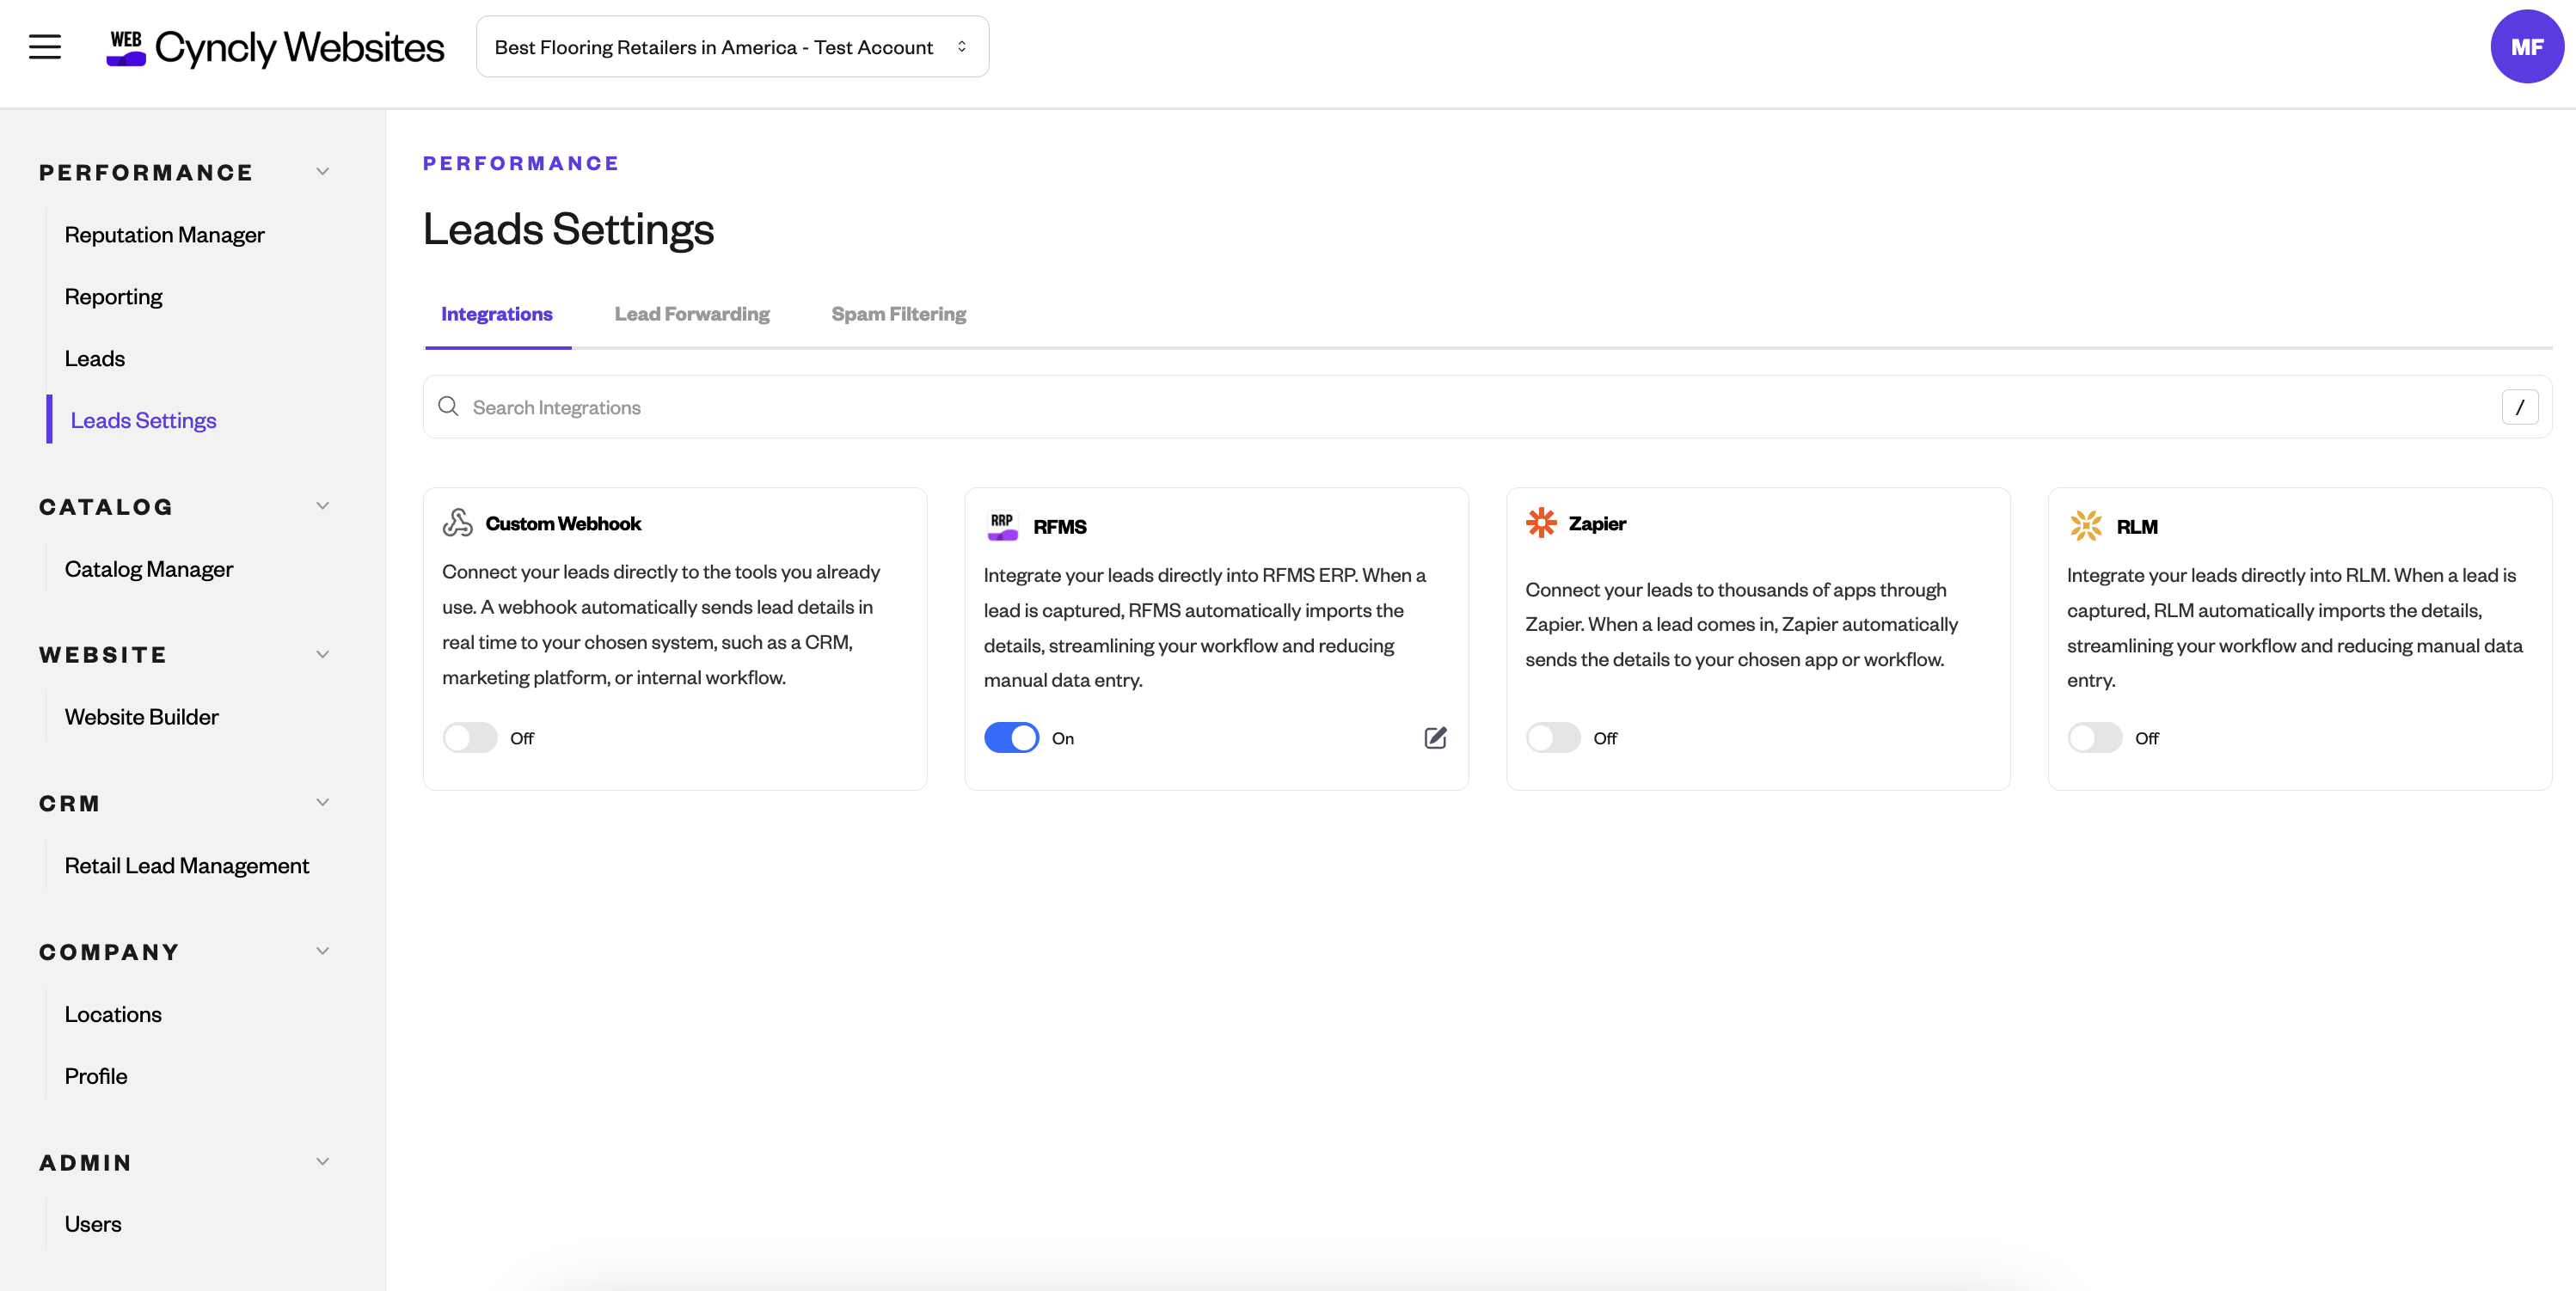Viewport: 2576px width, 1291px height.
Task: Click the RFMS card title
Action: pyautogui.click(x=1059, y=527)
